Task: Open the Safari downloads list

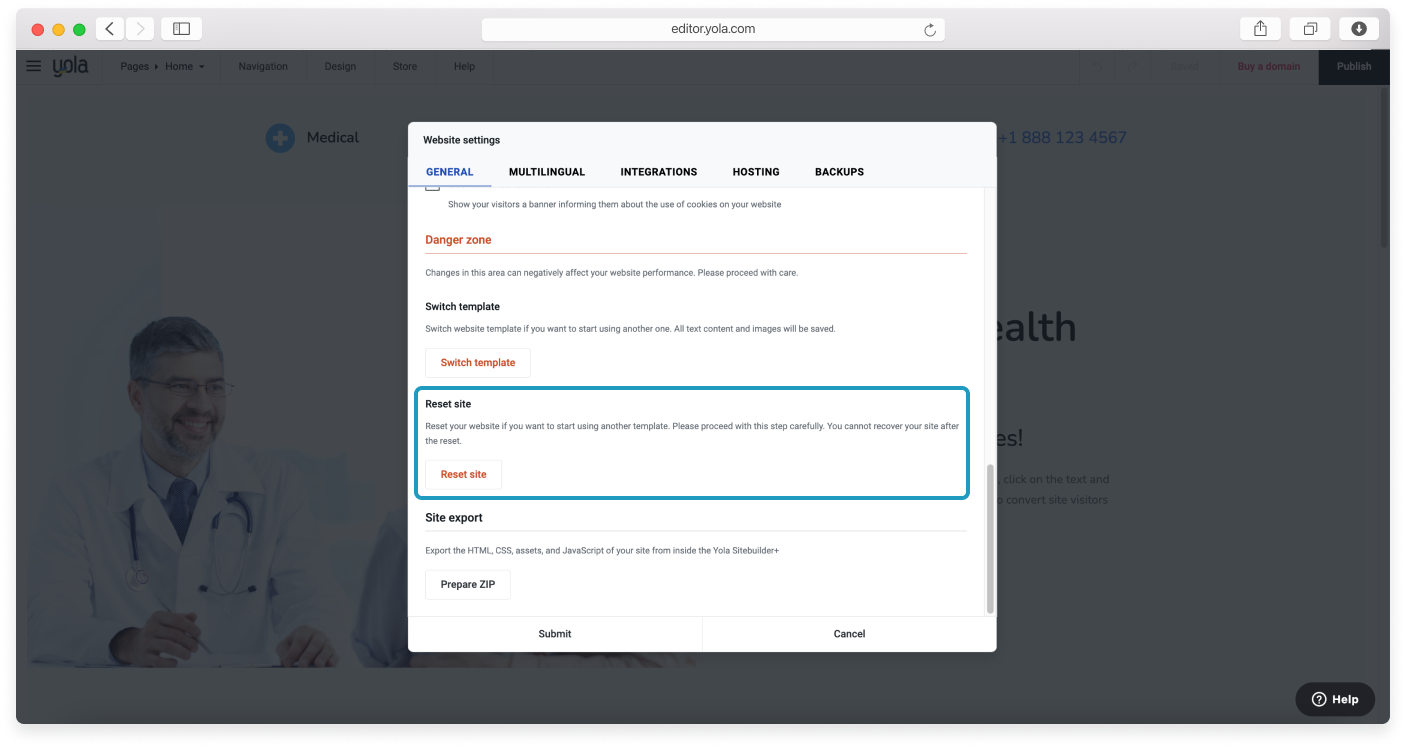Action: [1359, 29]
